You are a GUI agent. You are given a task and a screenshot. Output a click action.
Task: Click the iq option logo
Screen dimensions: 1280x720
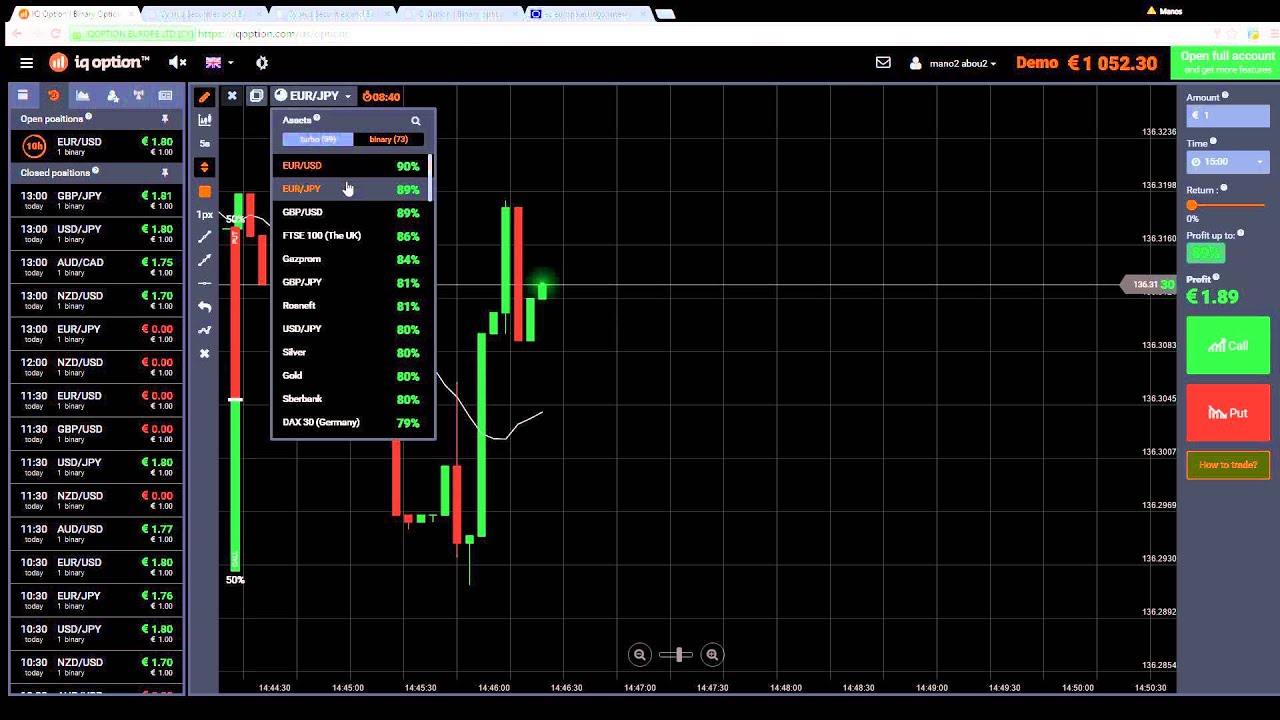click(100, 63)
